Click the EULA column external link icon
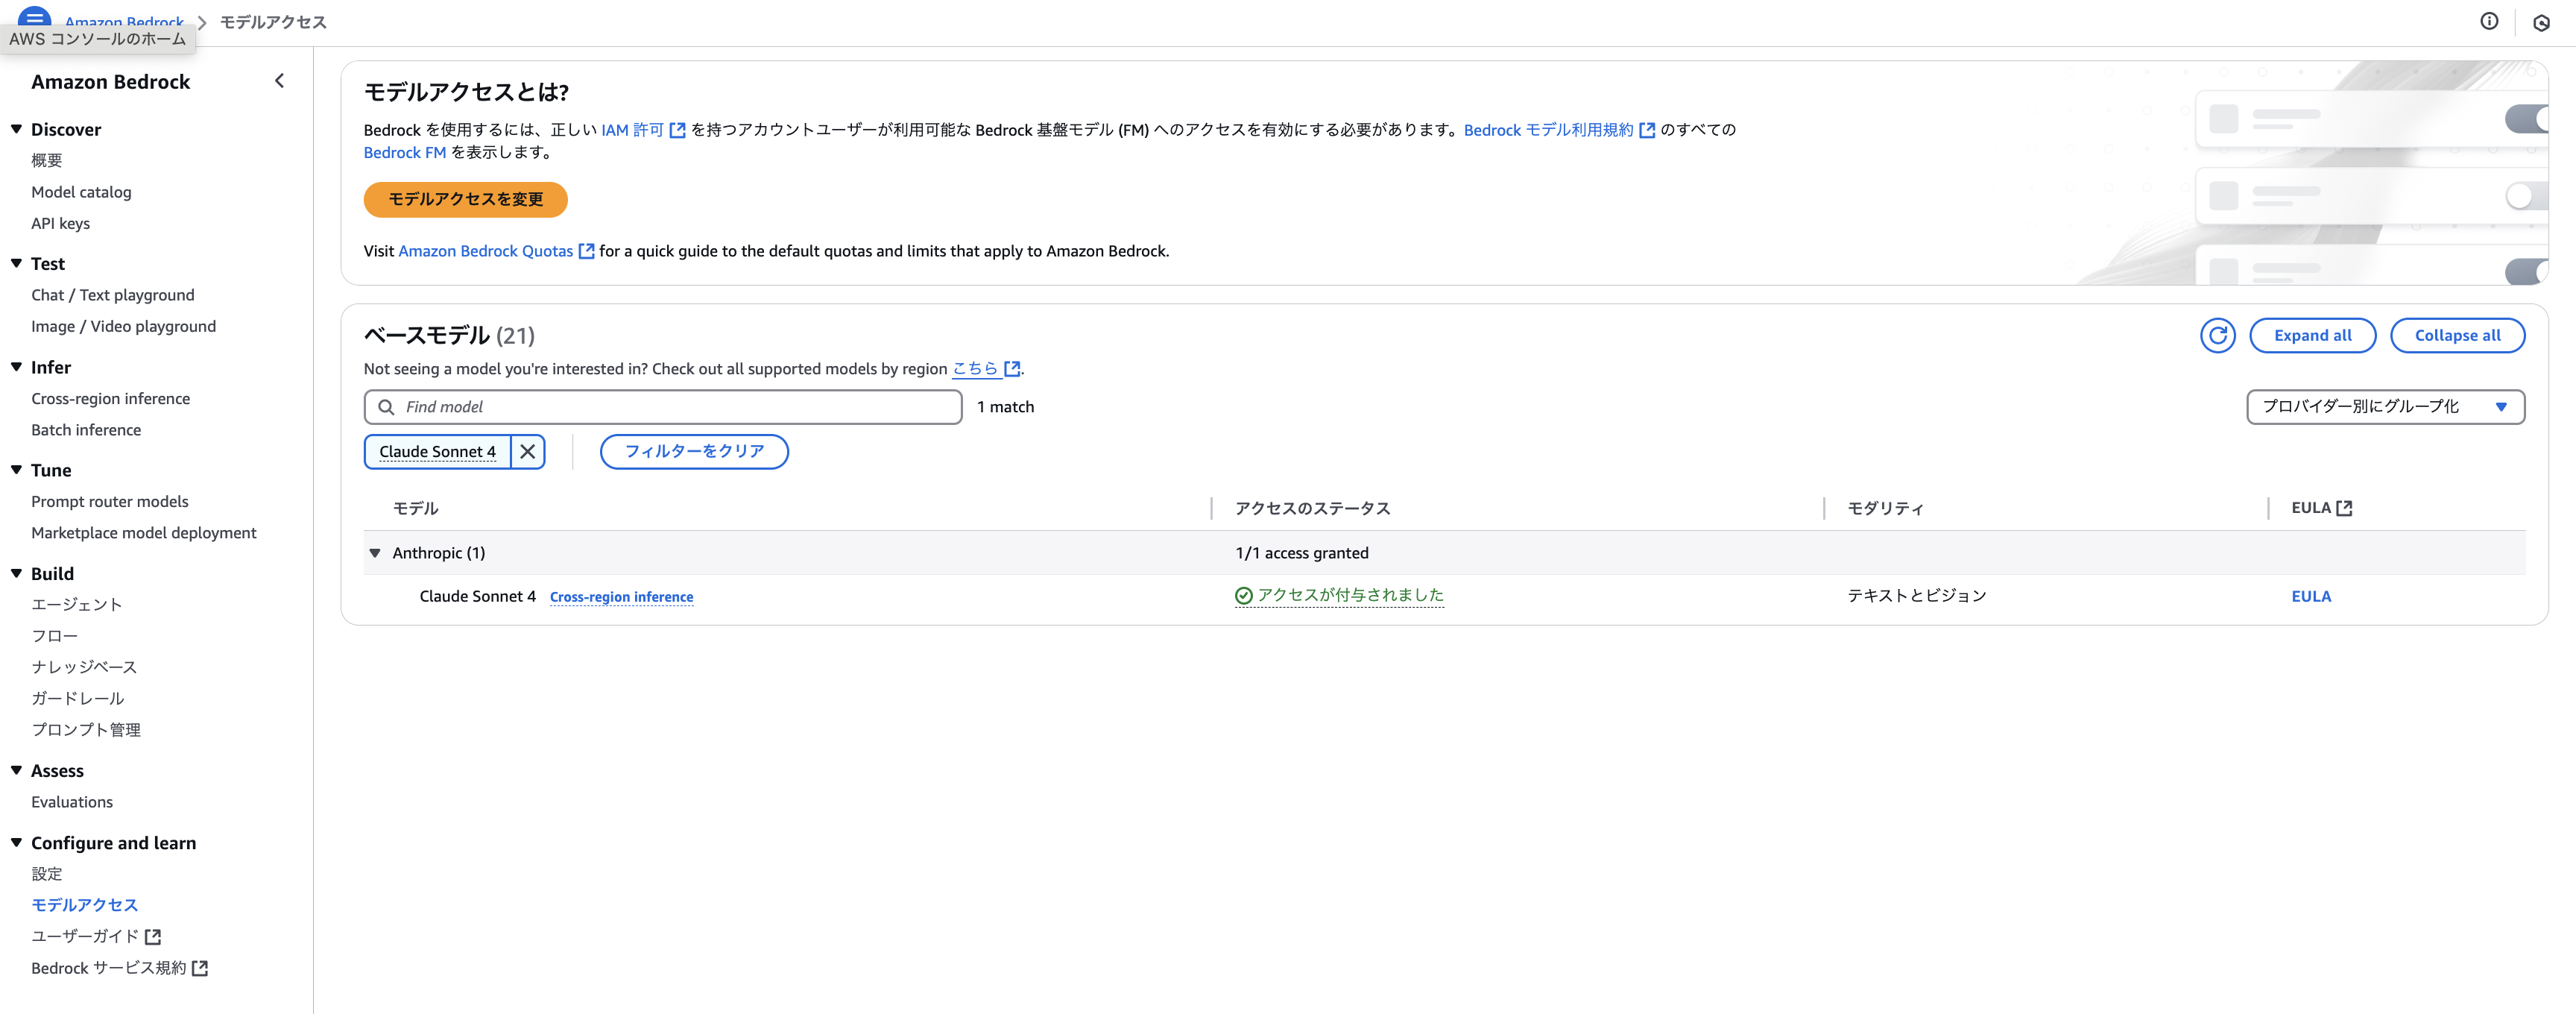Viewport: 2576px width, 1014px height. tap(2344, 508)
